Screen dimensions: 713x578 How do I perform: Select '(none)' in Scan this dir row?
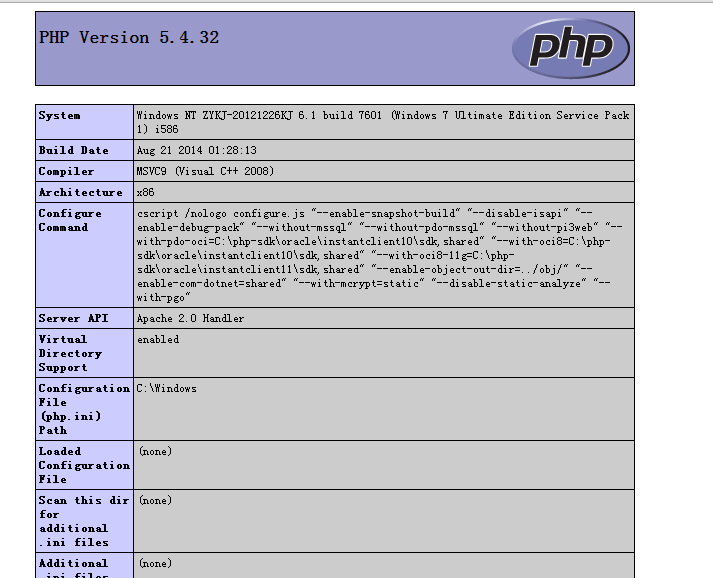(x=156, y=500)
